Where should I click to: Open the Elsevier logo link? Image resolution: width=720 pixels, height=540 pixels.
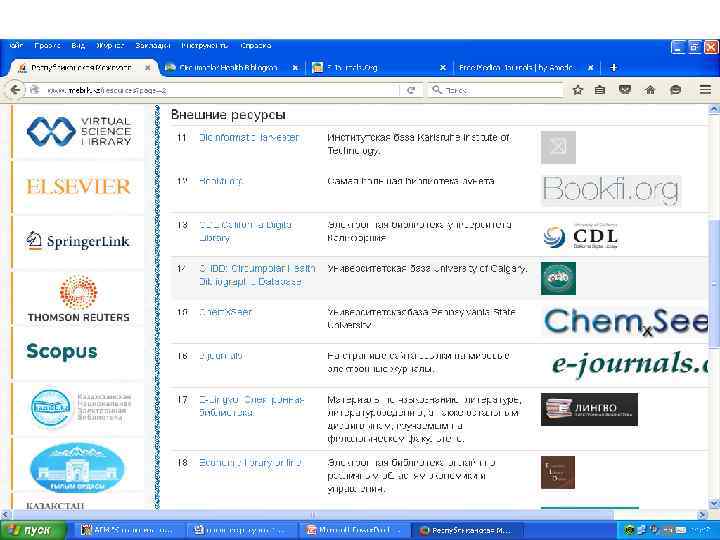tap(78, 186)
